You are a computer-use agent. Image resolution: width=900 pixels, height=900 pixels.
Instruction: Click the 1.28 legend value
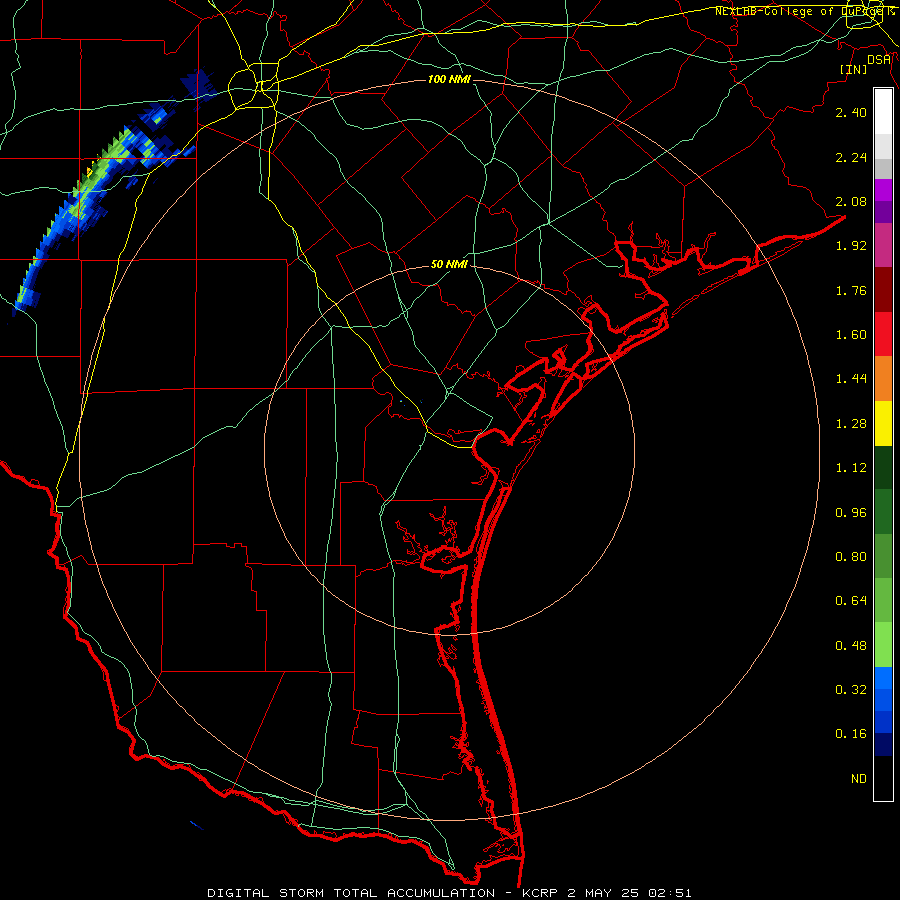[x=851, y=424]
